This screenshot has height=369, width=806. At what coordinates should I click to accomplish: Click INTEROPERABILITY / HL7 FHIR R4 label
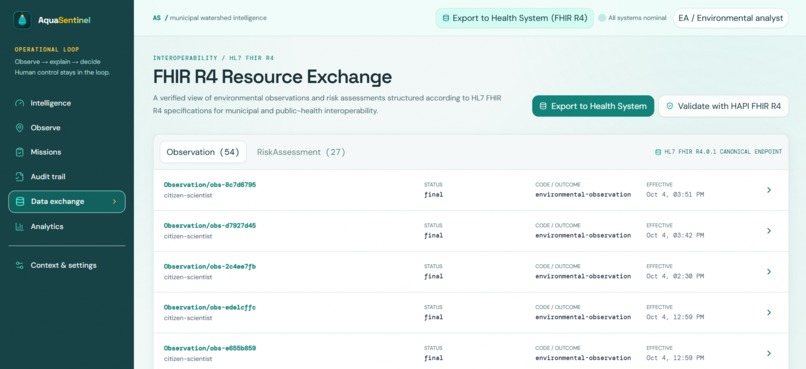click(213, 58)
